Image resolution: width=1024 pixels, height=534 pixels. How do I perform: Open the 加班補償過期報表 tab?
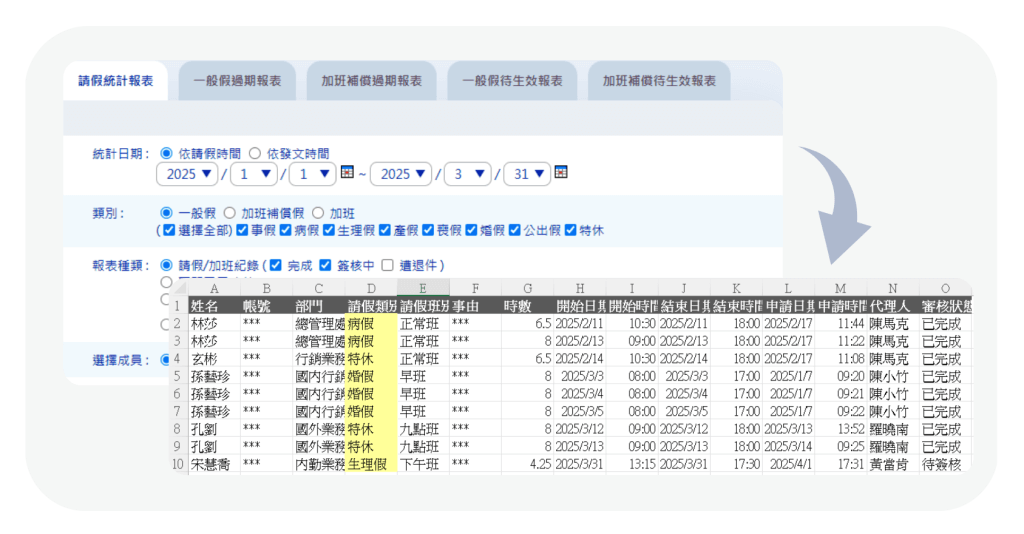point(371,81)
